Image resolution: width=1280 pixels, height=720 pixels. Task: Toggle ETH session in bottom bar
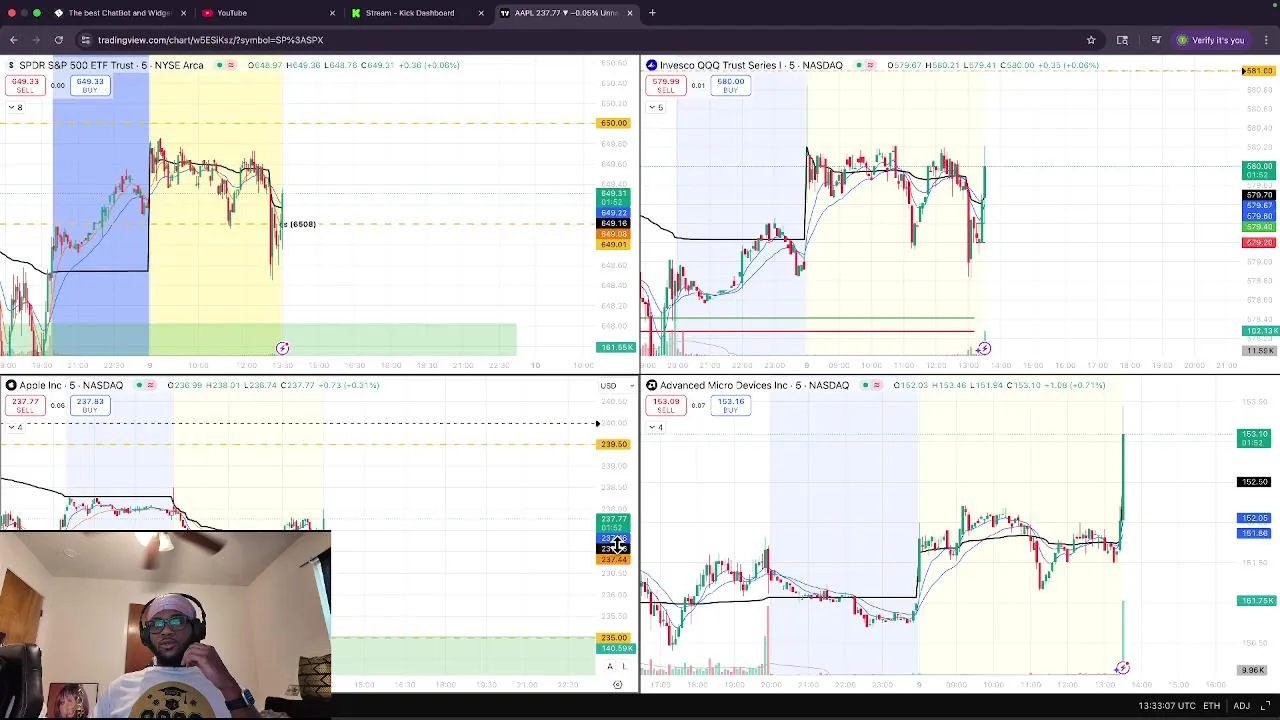tap(1211, 706)
